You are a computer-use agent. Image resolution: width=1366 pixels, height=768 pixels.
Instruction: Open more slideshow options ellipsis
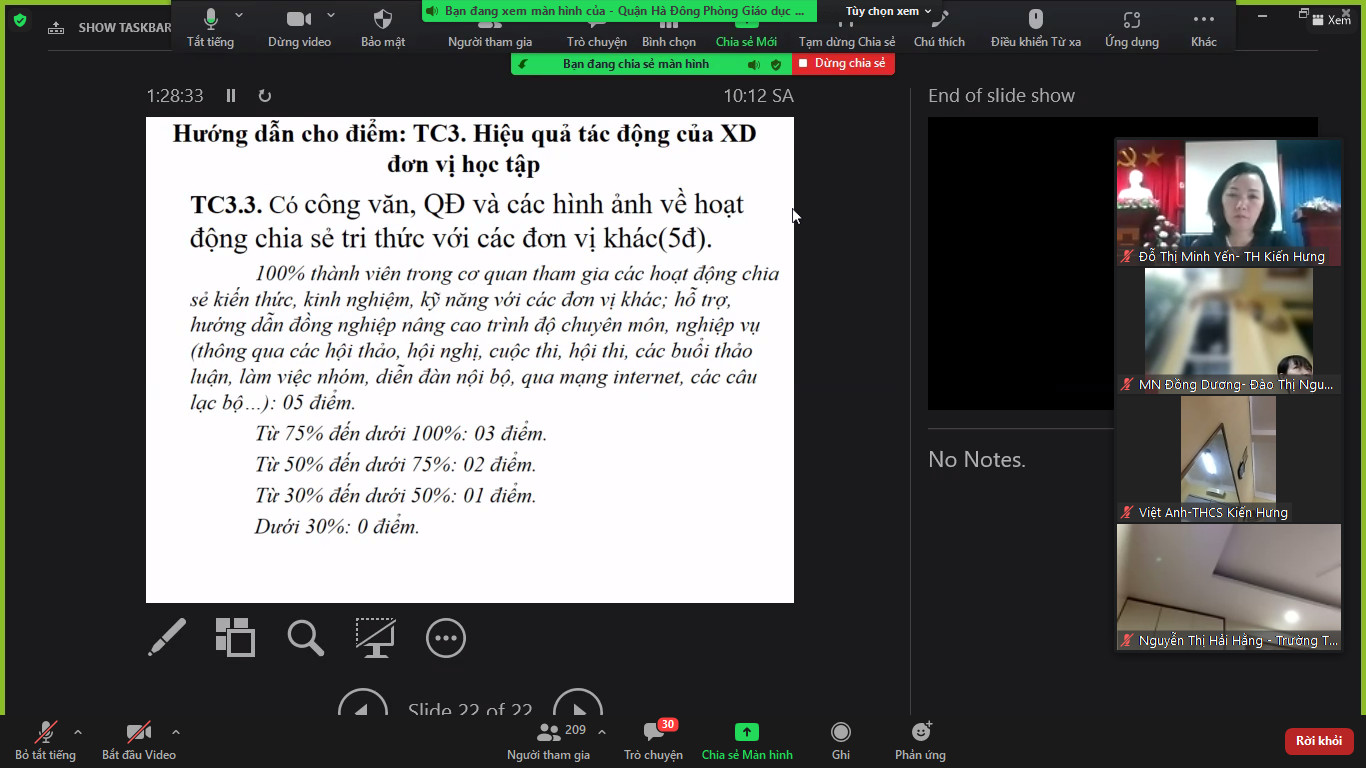point(445,638)
